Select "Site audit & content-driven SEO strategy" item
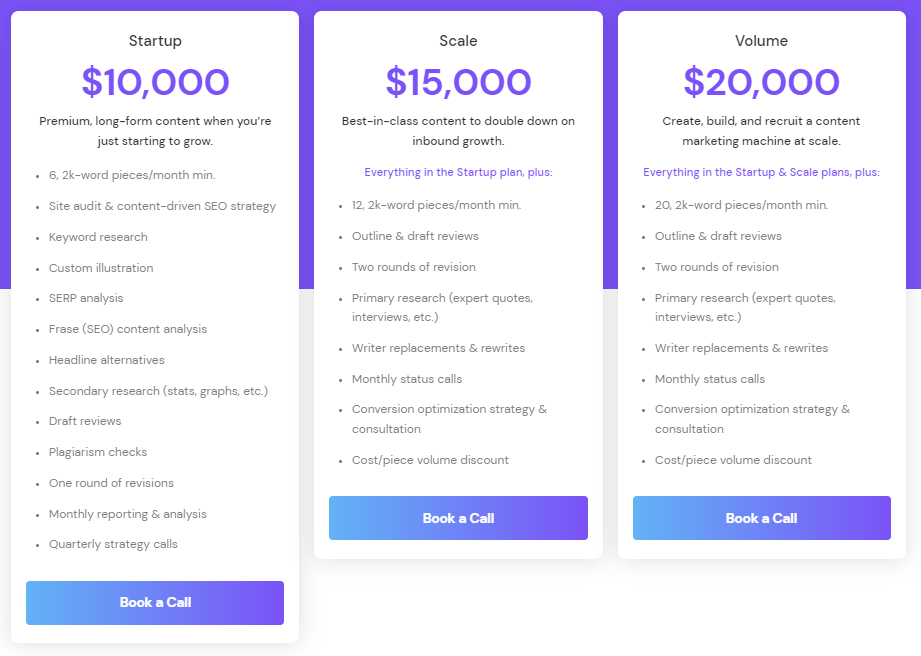The width and height of the screenshot is (921, 656). [162, 206]
